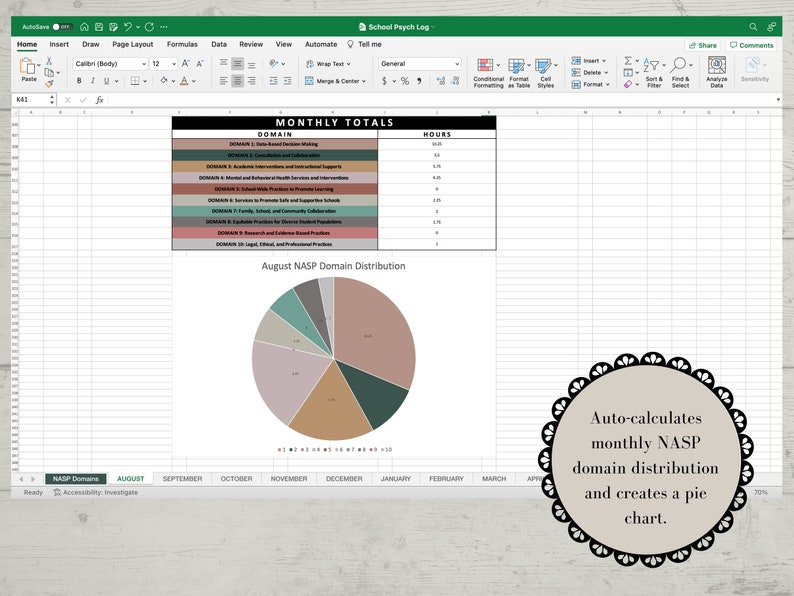Toggle Italic formatting
The width and height of the screenshot is (794, 596).
coord(93,81)
